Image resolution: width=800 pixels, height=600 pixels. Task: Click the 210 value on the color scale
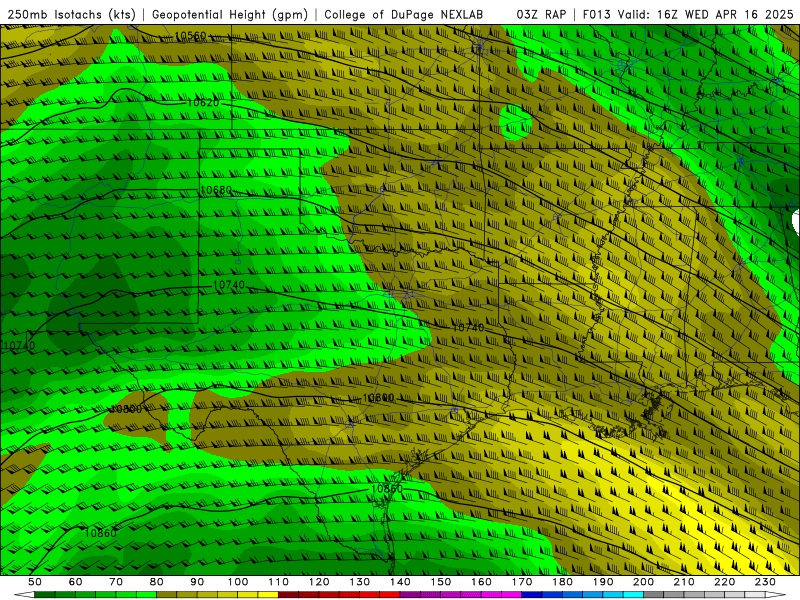[x=684, y=582]
